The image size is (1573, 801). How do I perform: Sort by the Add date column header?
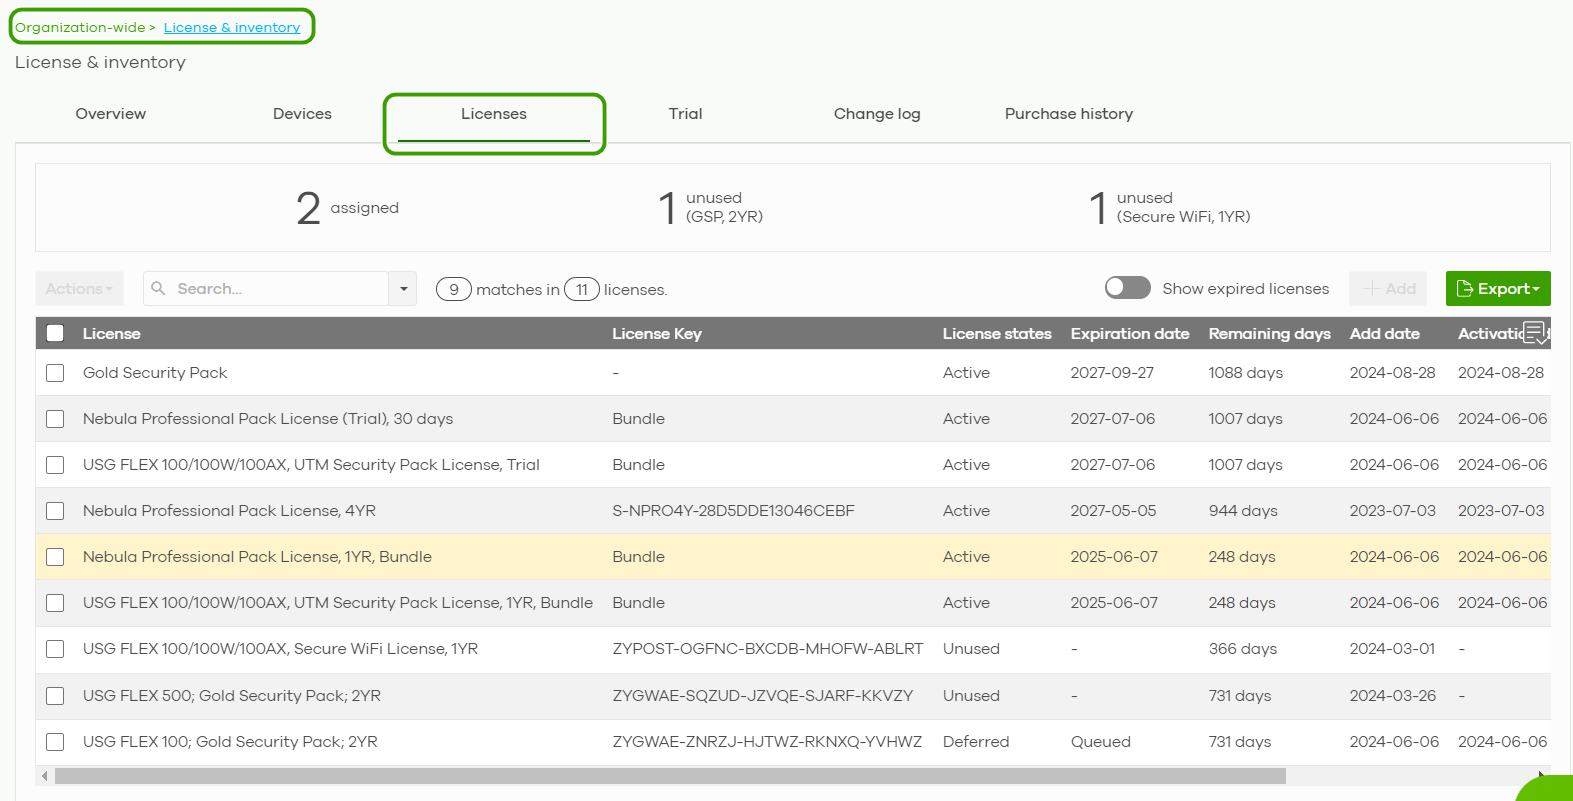pyautogui.click(x=1385, y=333)
